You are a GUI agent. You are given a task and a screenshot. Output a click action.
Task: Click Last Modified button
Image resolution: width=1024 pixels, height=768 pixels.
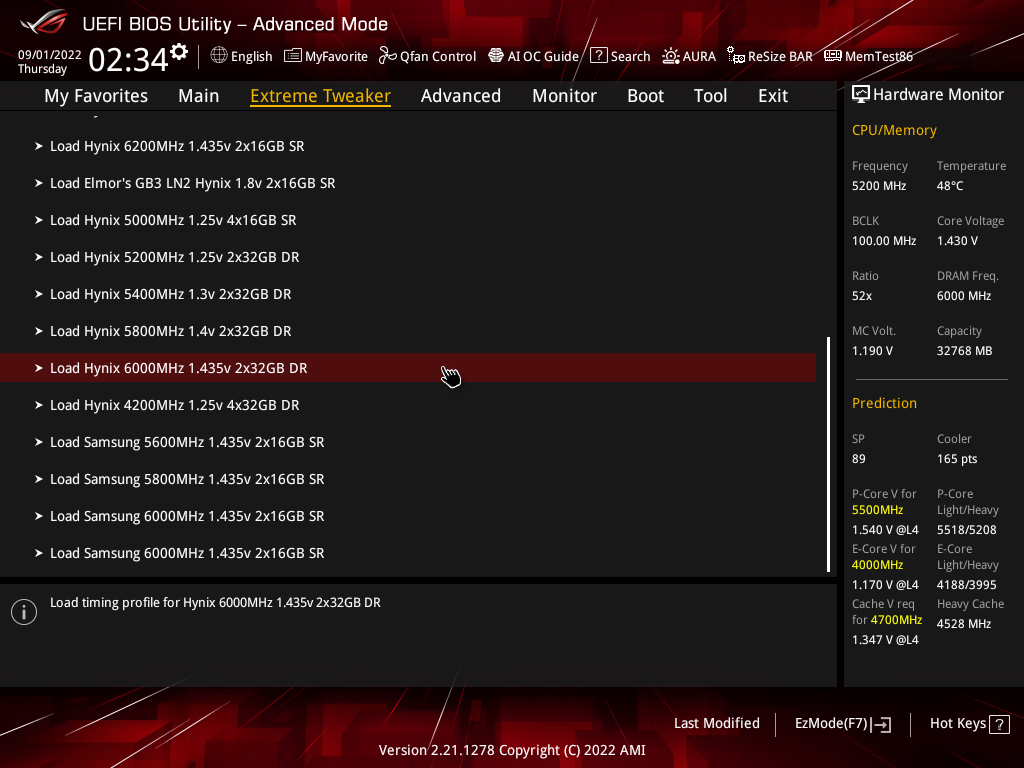pyautogui.click(x=716, y=724)
